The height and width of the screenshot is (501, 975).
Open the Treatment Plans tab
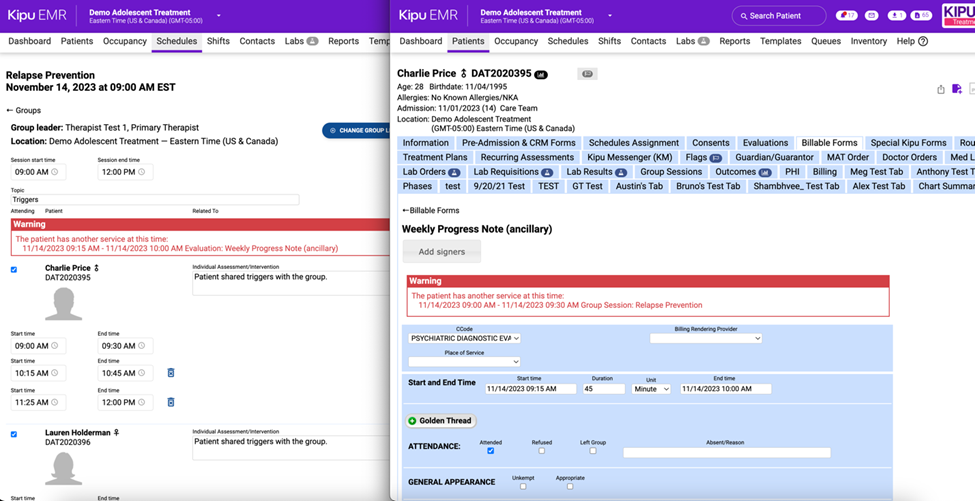pos(435,157)
